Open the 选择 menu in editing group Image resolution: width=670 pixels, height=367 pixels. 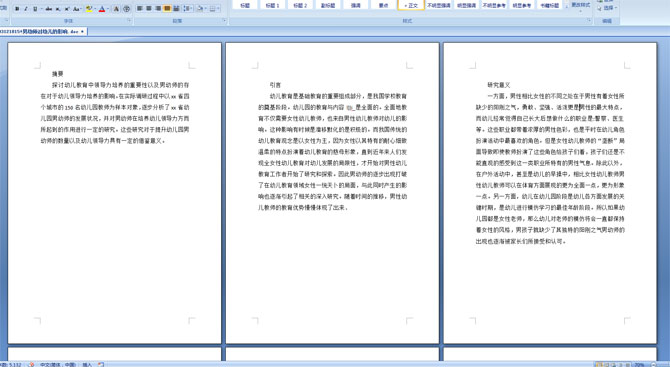click(x=607, y=8)
